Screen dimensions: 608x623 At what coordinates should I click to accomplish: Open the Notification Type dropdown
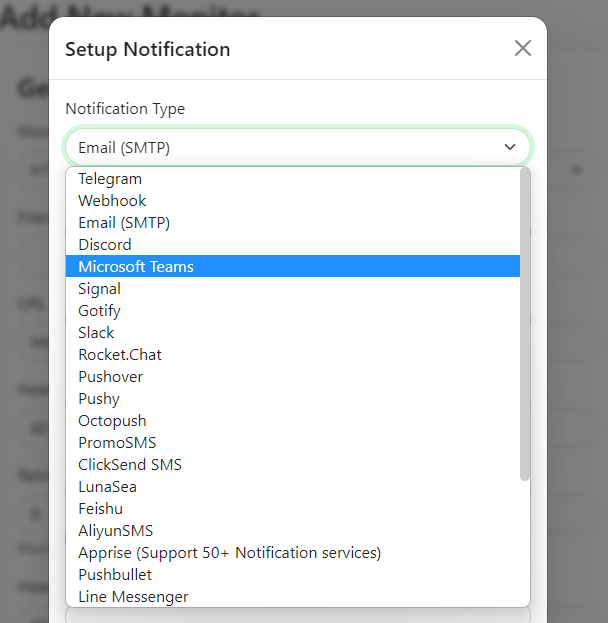[297, 147]
